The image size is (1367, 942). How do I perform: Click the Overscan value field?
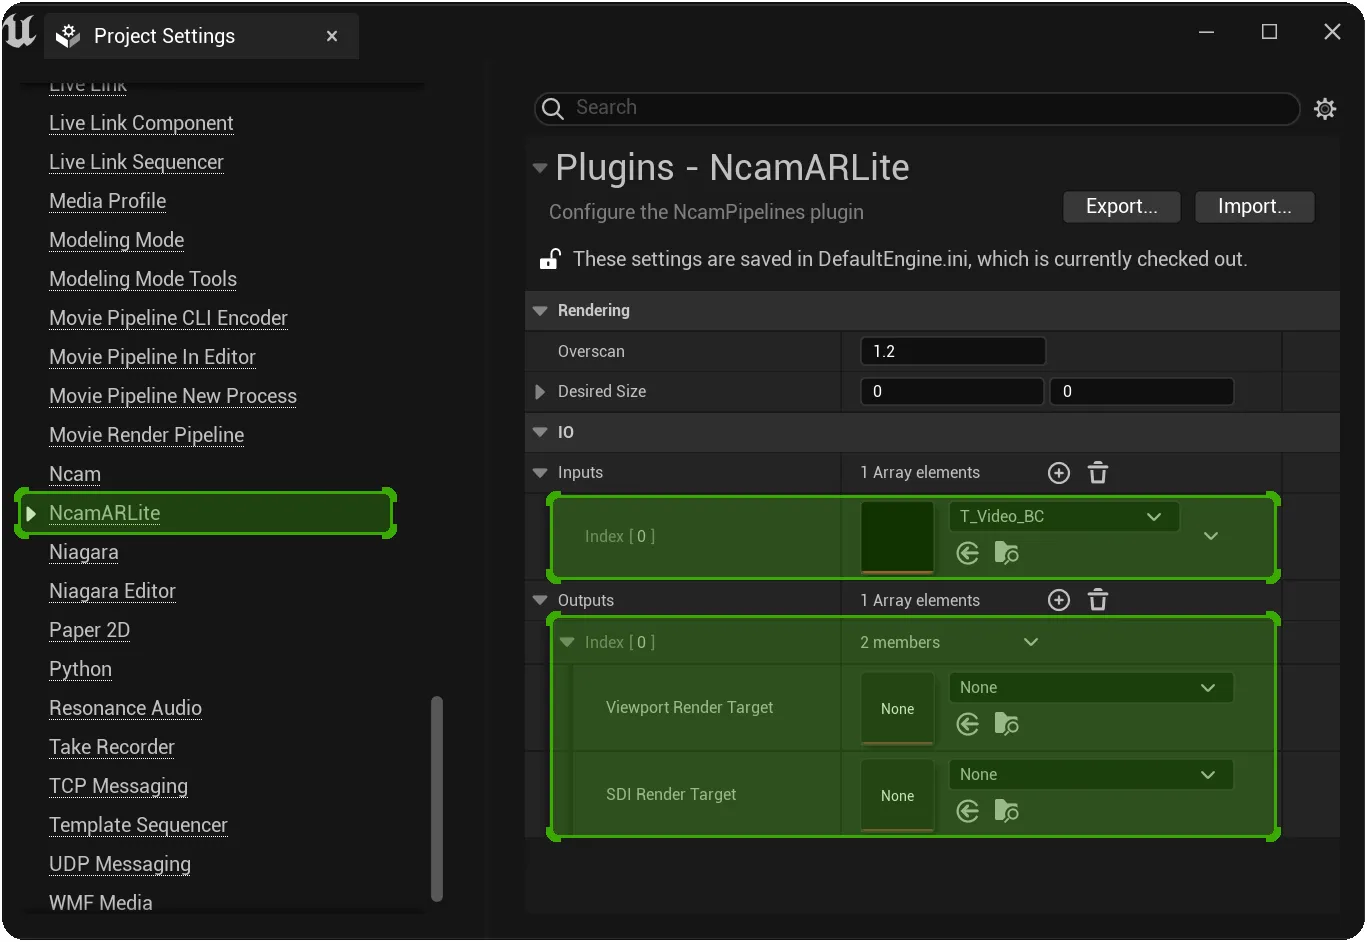pos(953,352)
